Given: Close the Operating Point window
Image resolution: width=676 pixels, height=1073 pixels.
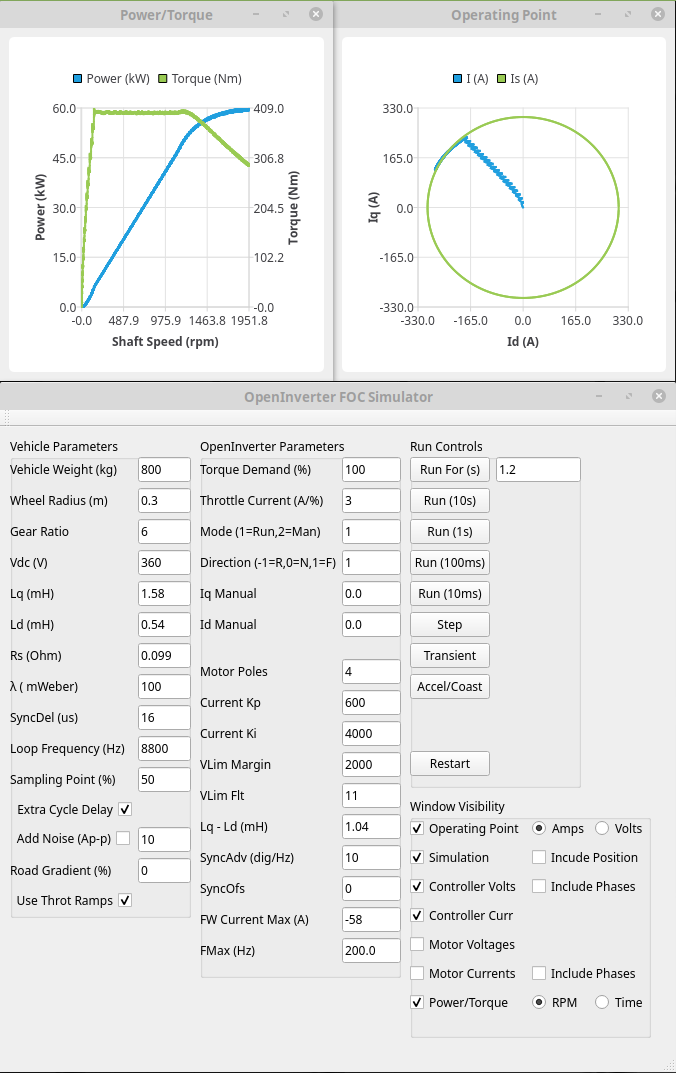Looking at the screenshot, I should pos(658,14).
